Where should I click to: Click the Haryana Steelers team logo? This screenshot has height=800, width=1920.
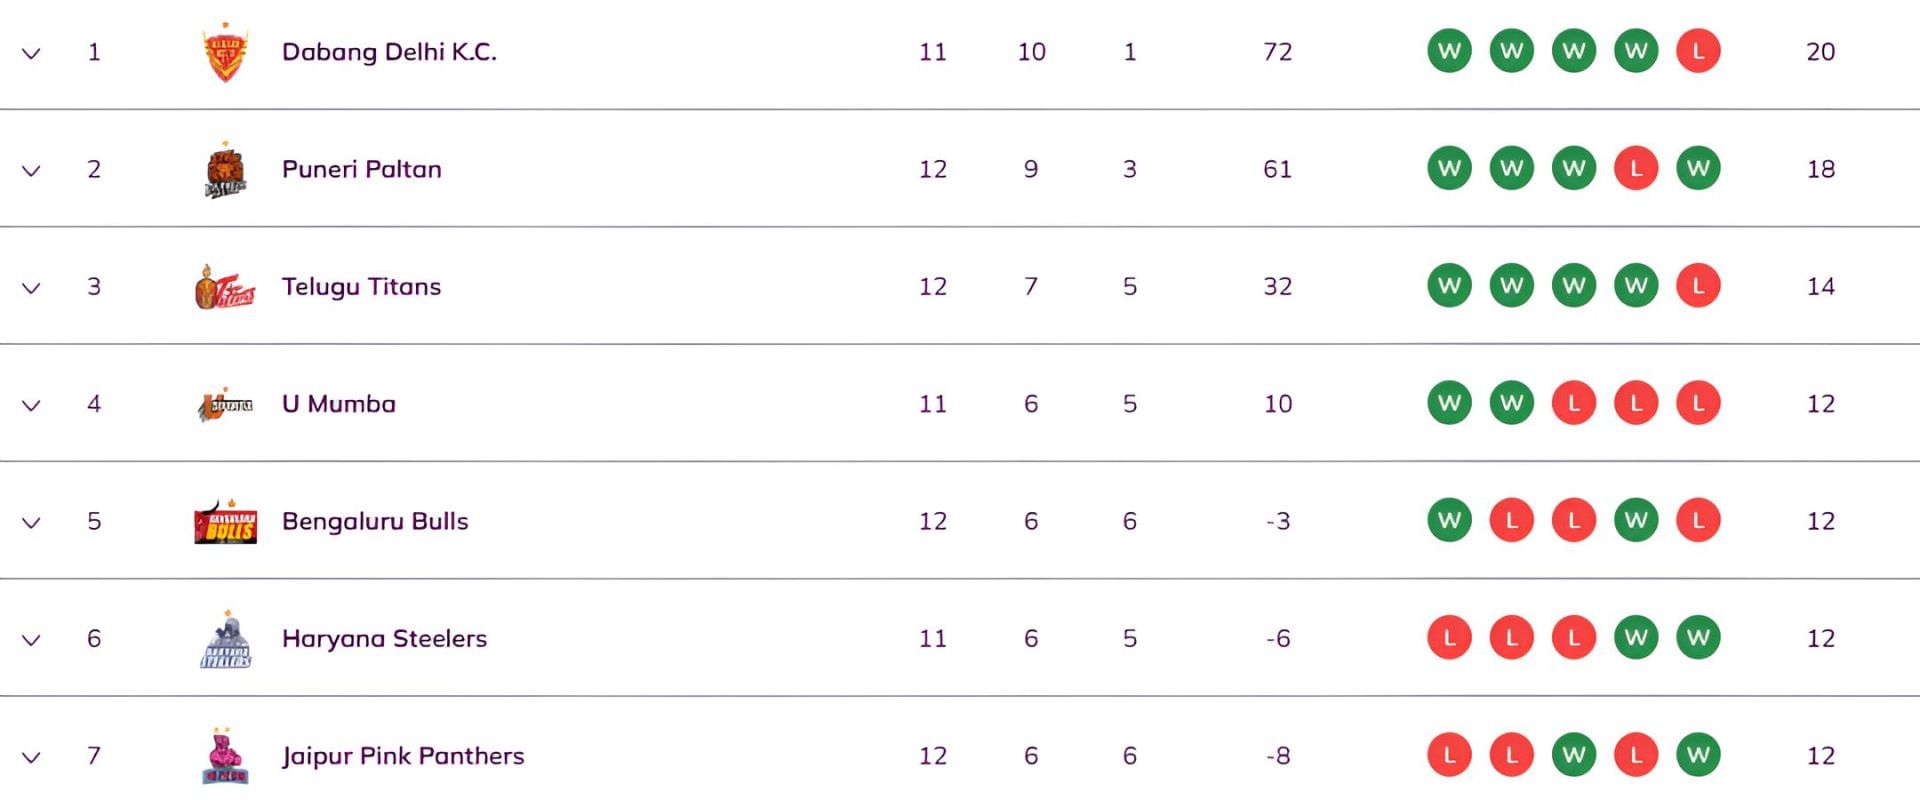tap(225, 640)
